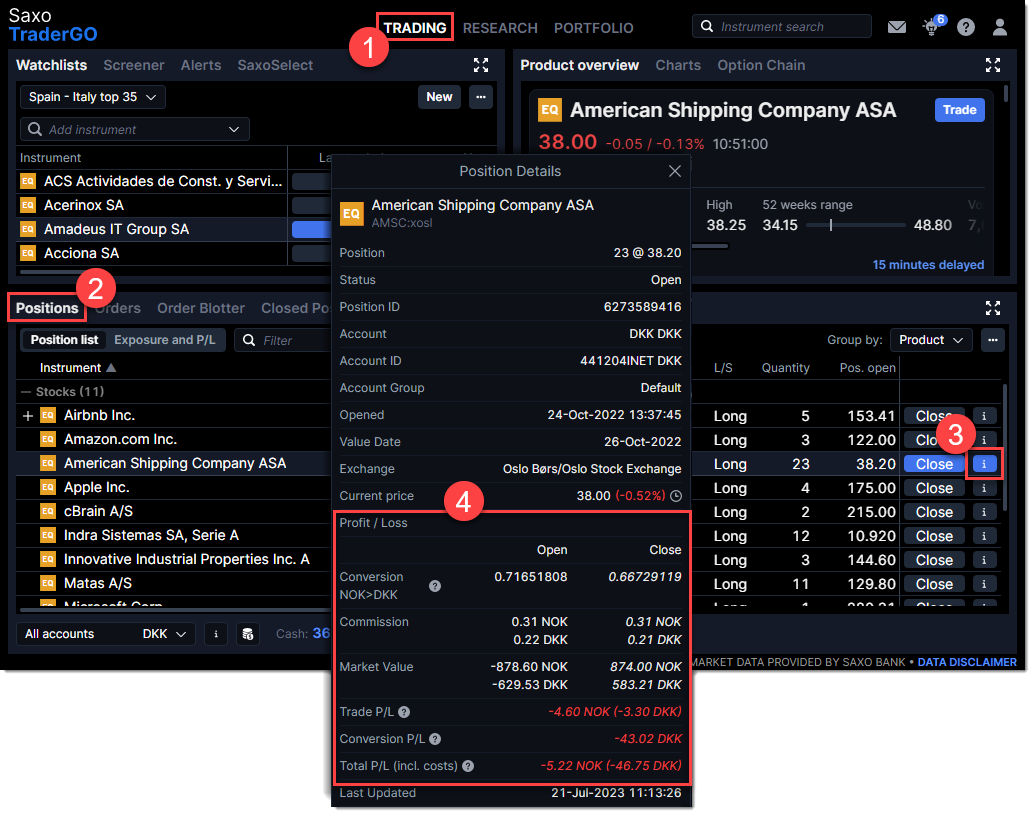The height and width of the screenshot is (814, 1032).
Task: Open the positions three-dots options menu
Action: (x=993, y=340)
